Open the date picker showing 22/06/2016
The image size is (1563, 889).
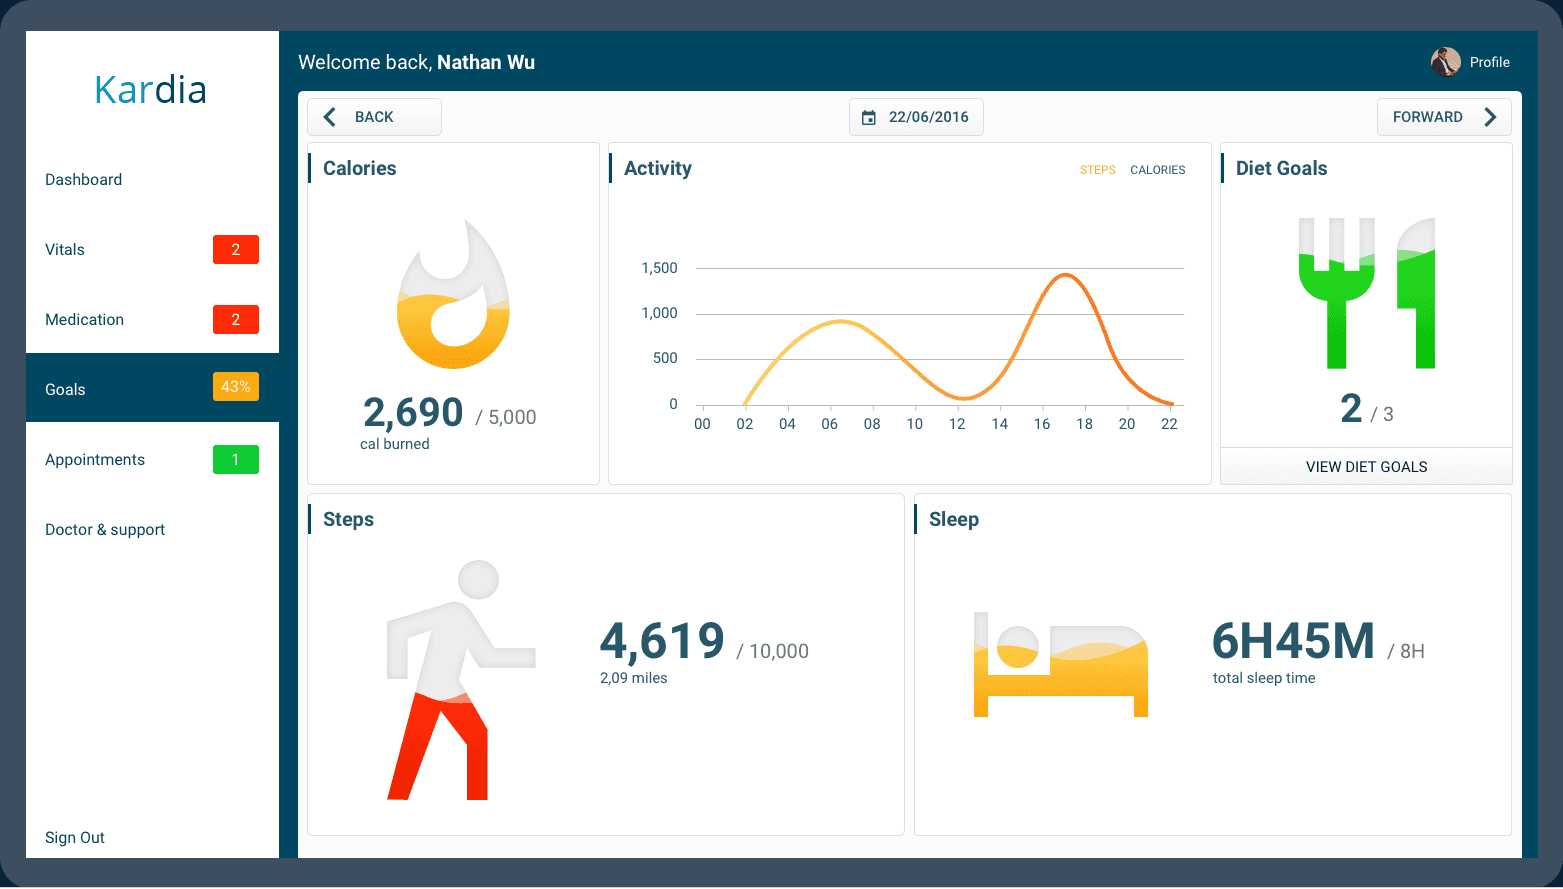[928, 117]
